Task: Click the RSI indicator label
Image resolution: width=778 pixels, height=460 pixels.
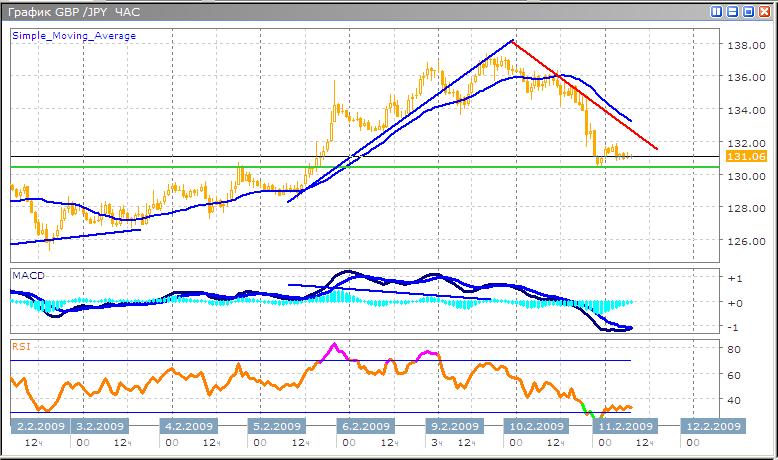Action: pyautogui.click(x=21, y=346)
